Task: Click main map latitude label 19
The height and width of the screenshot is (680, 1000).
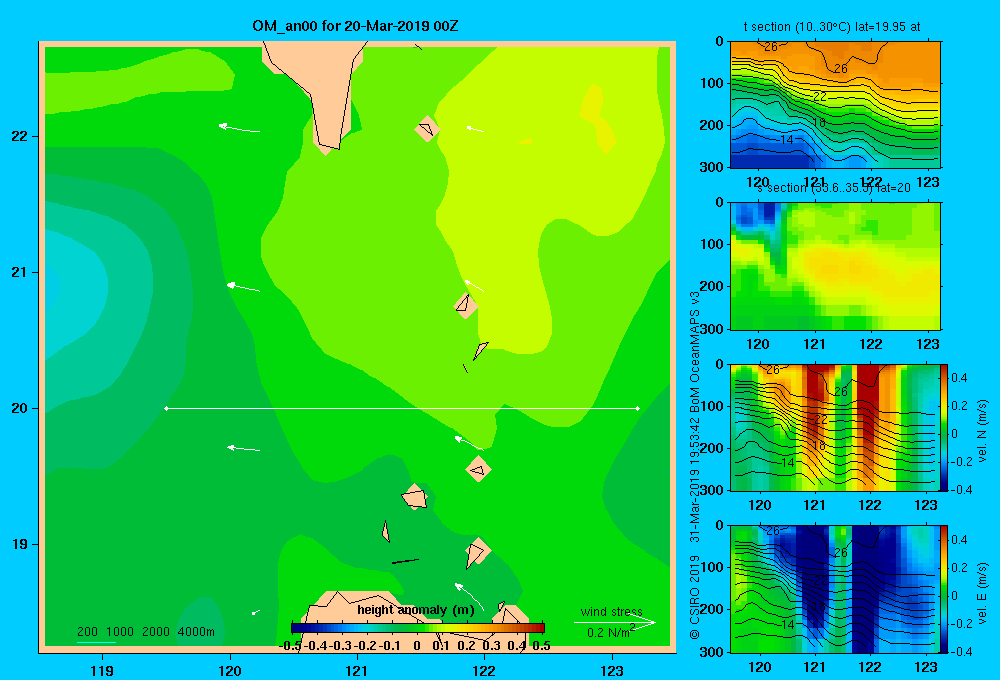Action: (19, 544)
